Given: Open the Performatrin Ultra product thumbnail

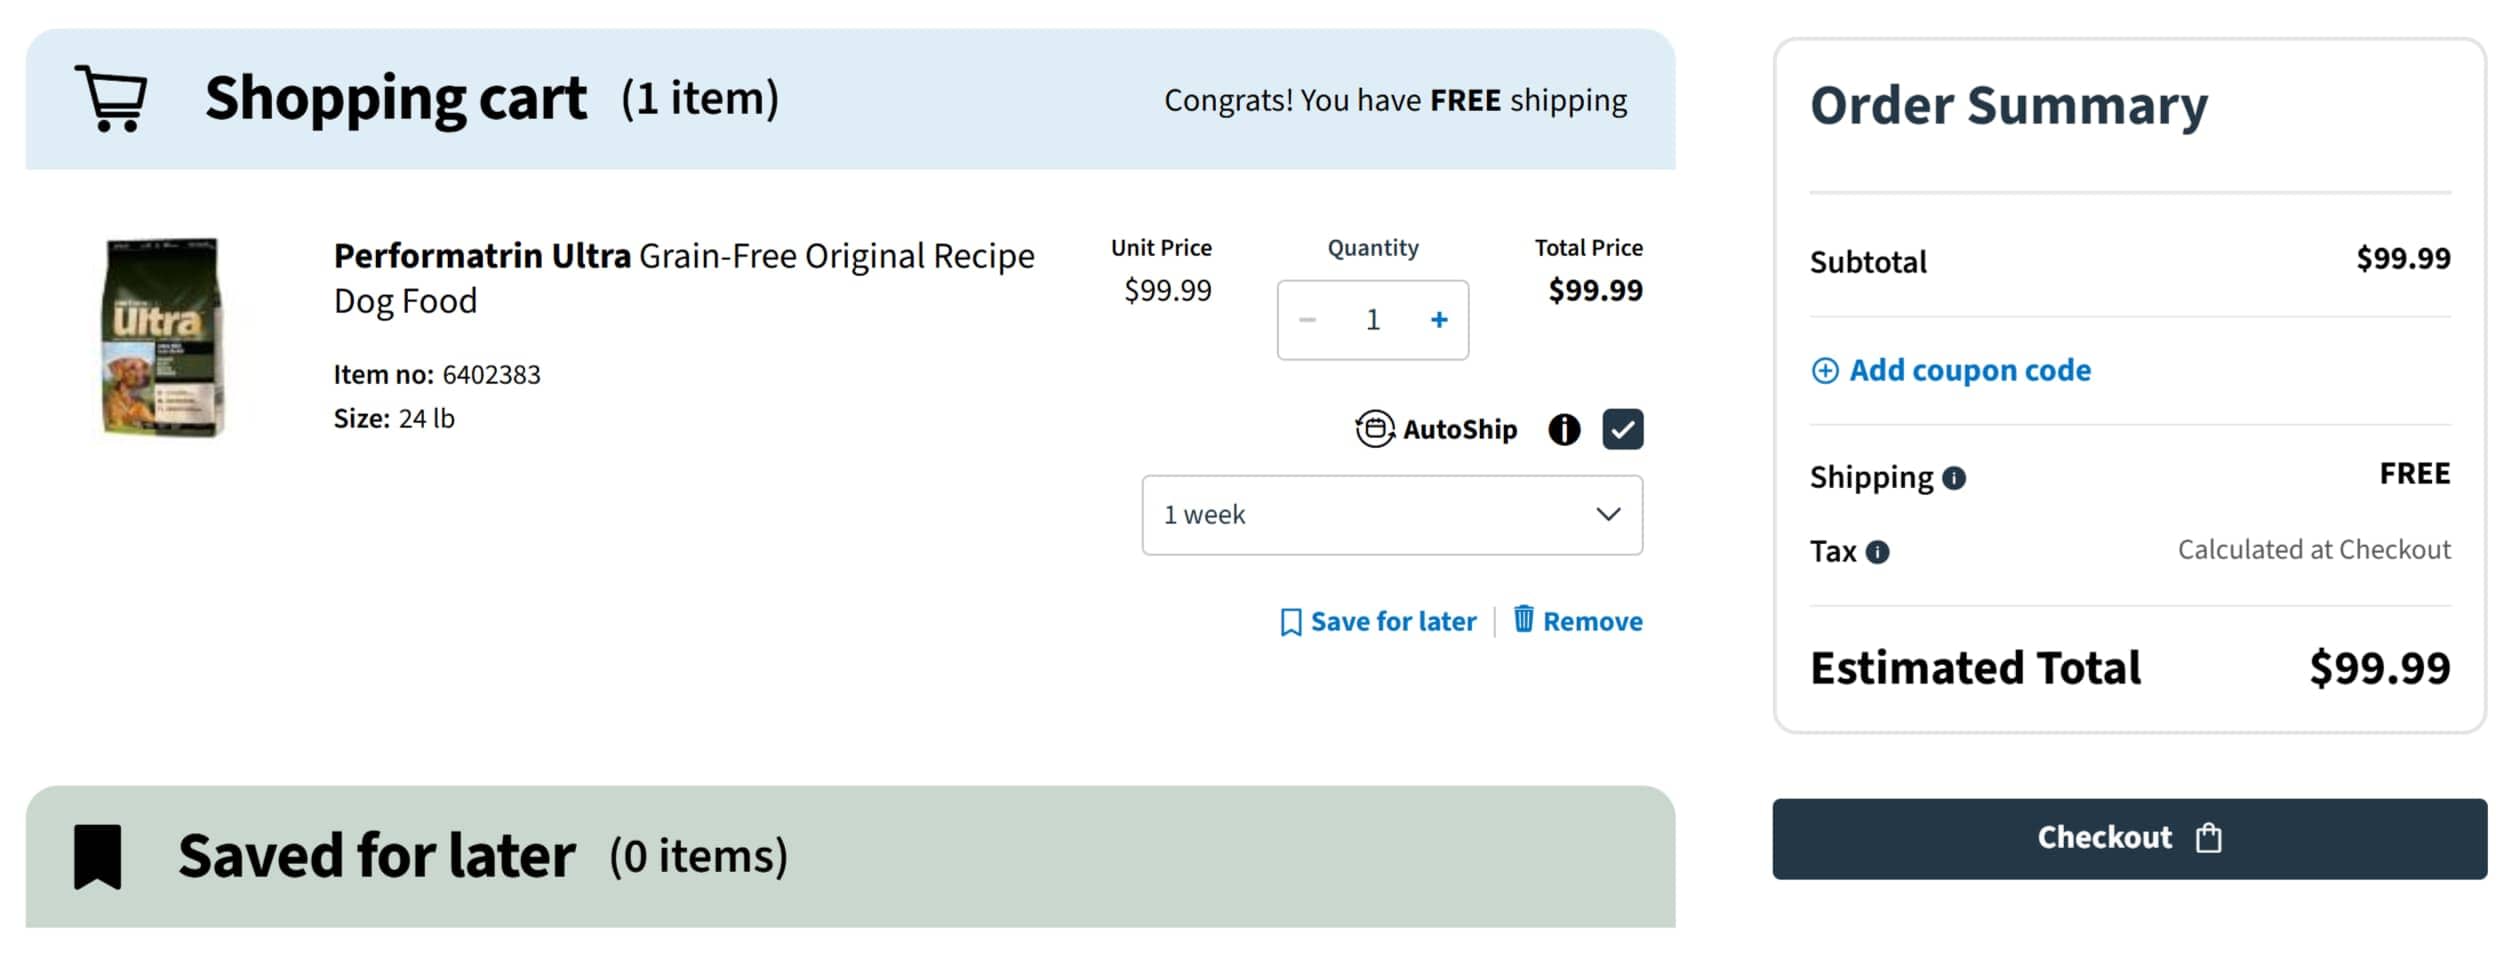Looking at the screenshot, I should [x=163, y=337].
